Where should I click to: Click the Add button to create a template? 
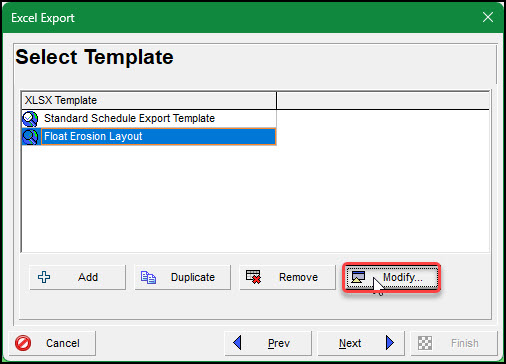pyautogui.click(x=77, y=277)
